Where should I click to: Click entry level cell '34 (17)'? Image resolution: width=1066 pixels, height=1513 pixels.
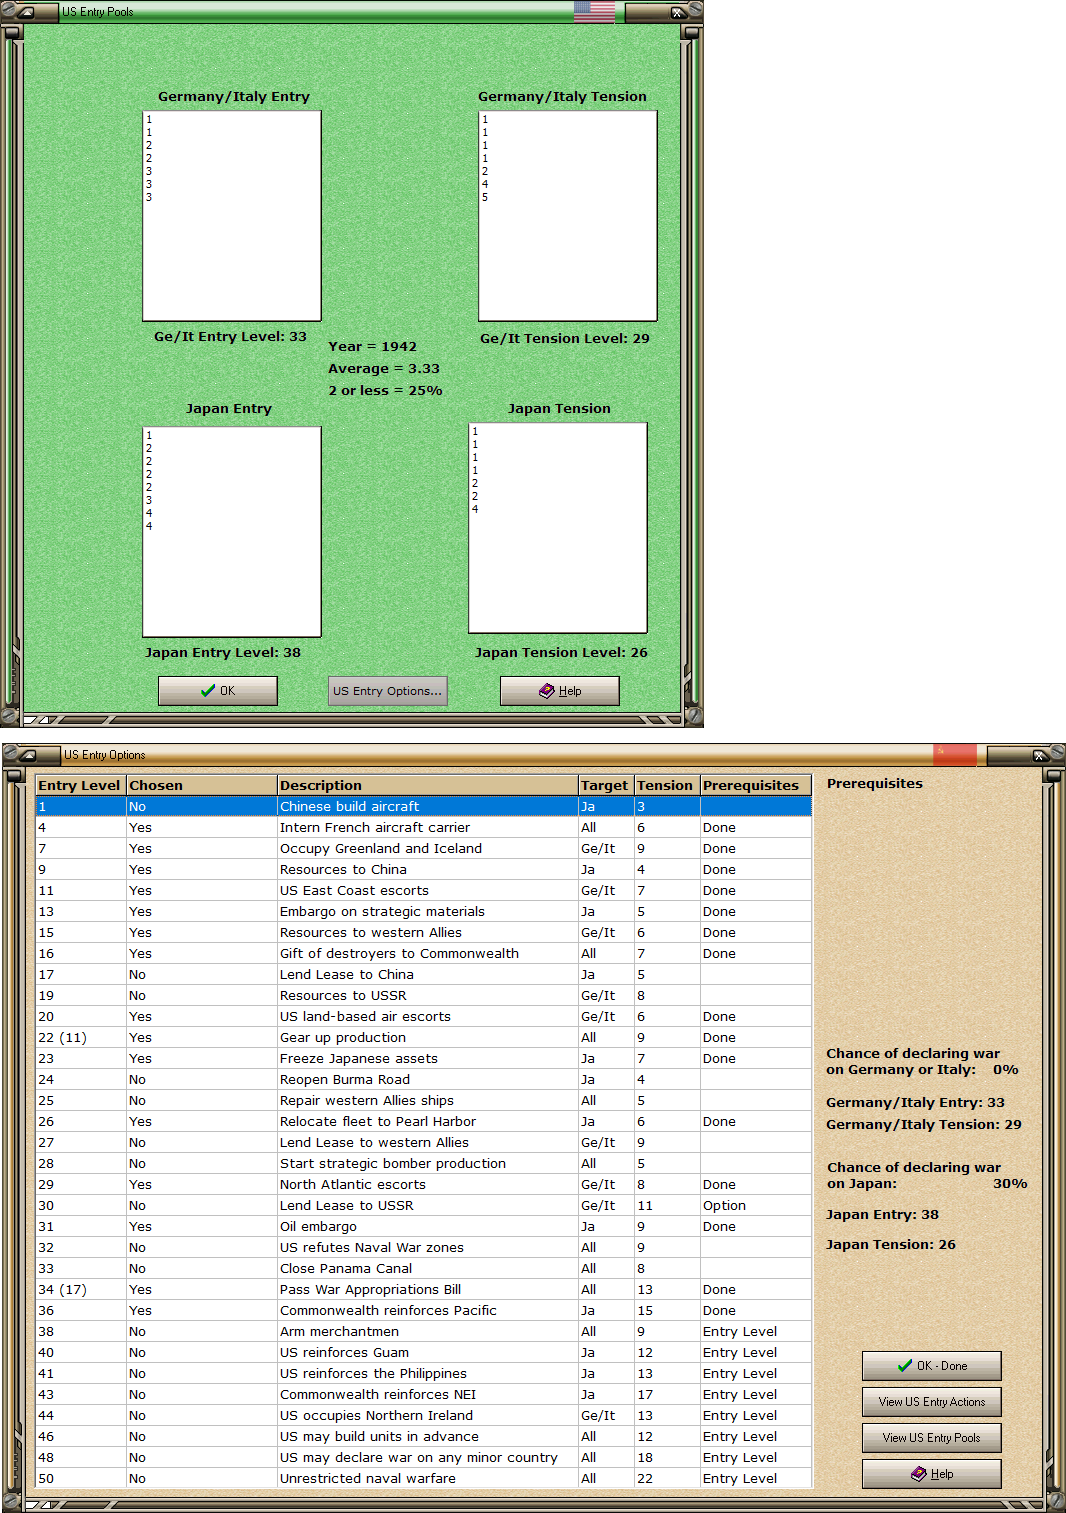pyautogui.click(x=81, y=1289)
